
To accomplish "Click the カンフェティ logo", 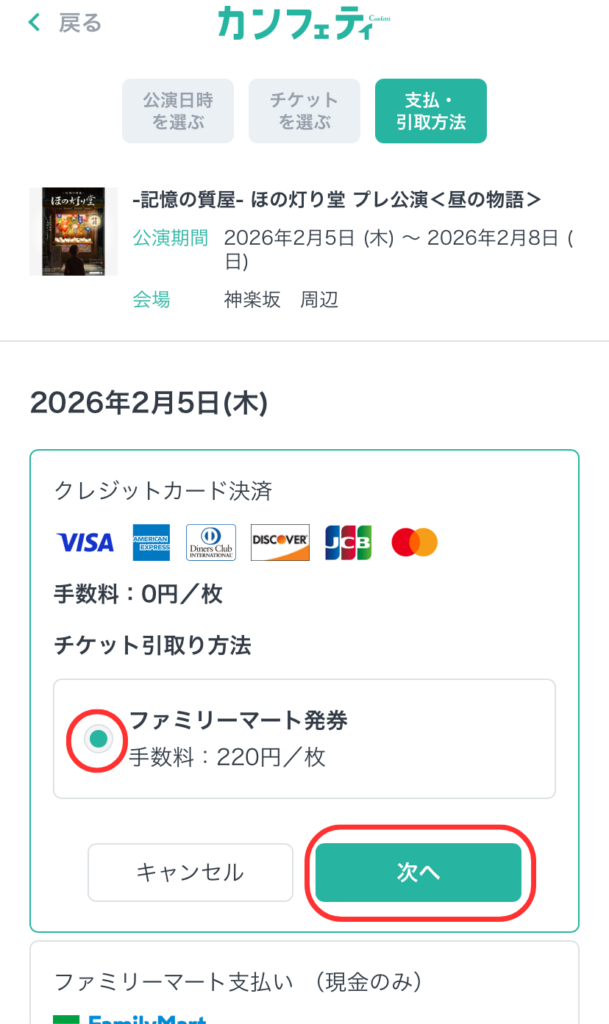I will click(x=302, y=22).
